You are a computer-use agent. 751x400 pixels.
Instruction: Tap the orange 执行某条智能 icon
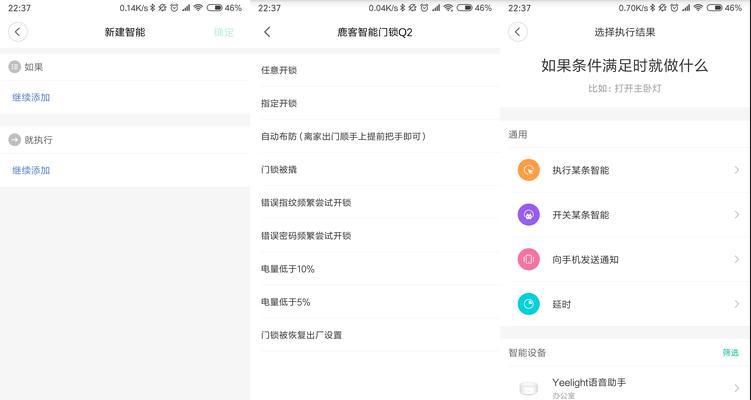tap(529, 170)
